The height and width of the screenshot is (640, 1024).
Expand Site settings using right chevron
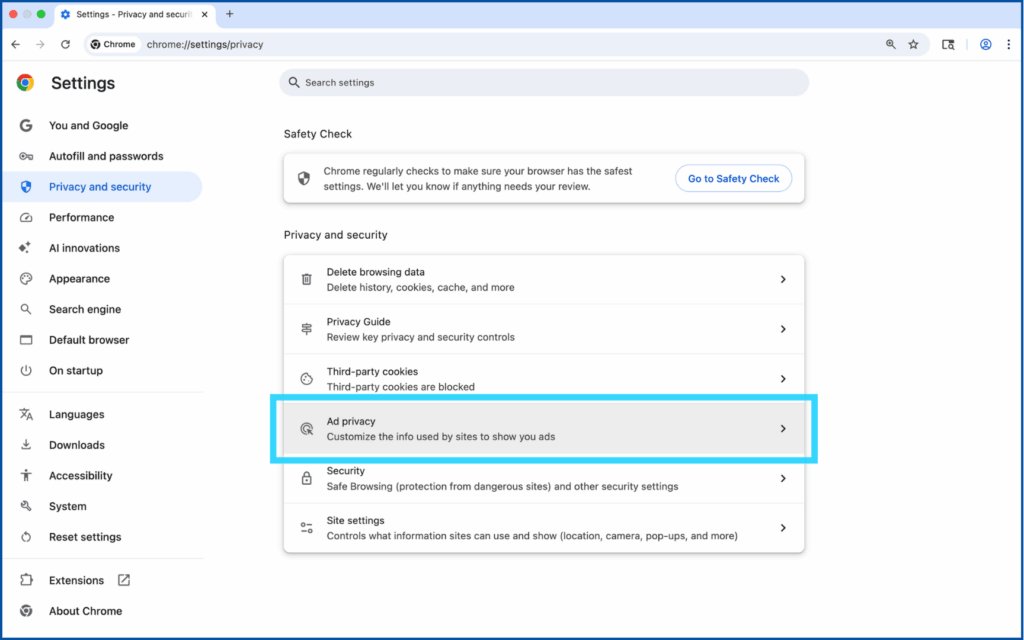783,528
